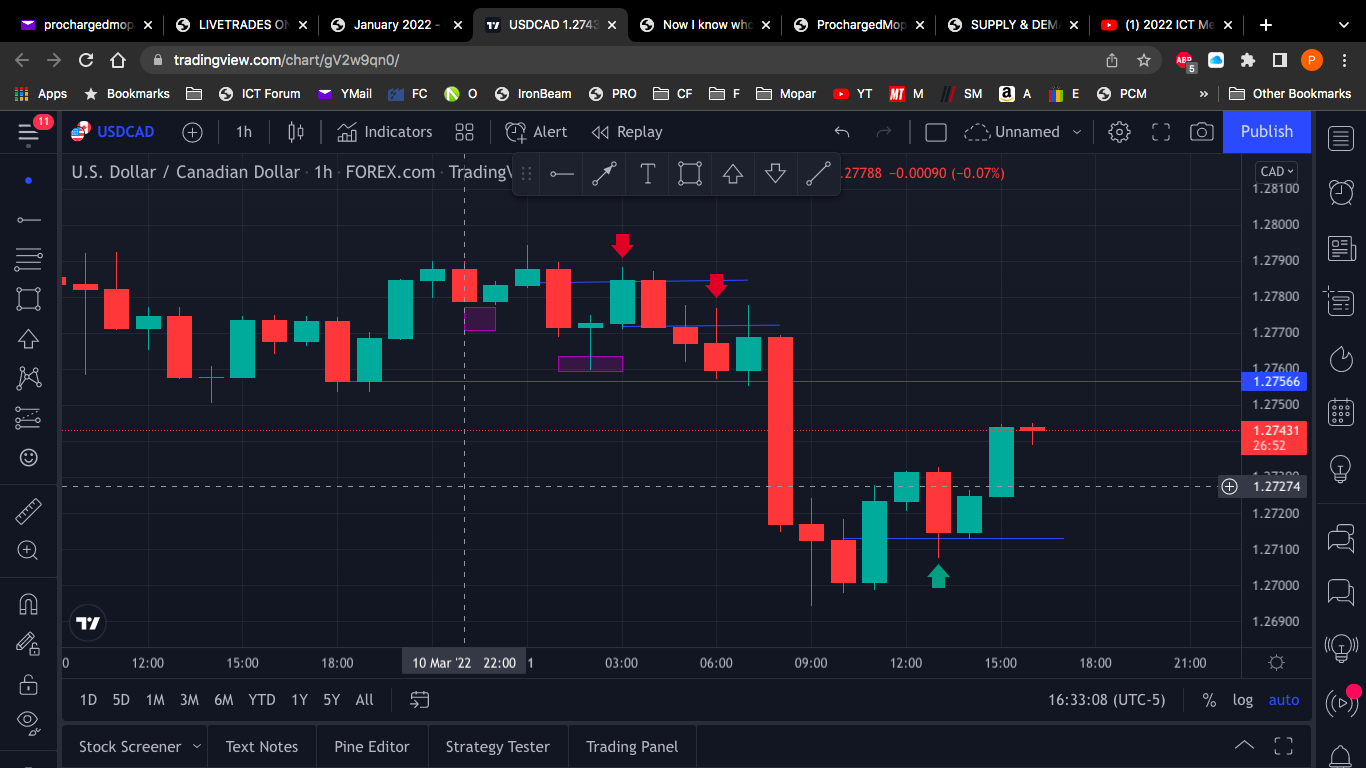1366x768 pixels.
Task: Select the rectangle tool in floating toolbar
Action: coord(689,174)
